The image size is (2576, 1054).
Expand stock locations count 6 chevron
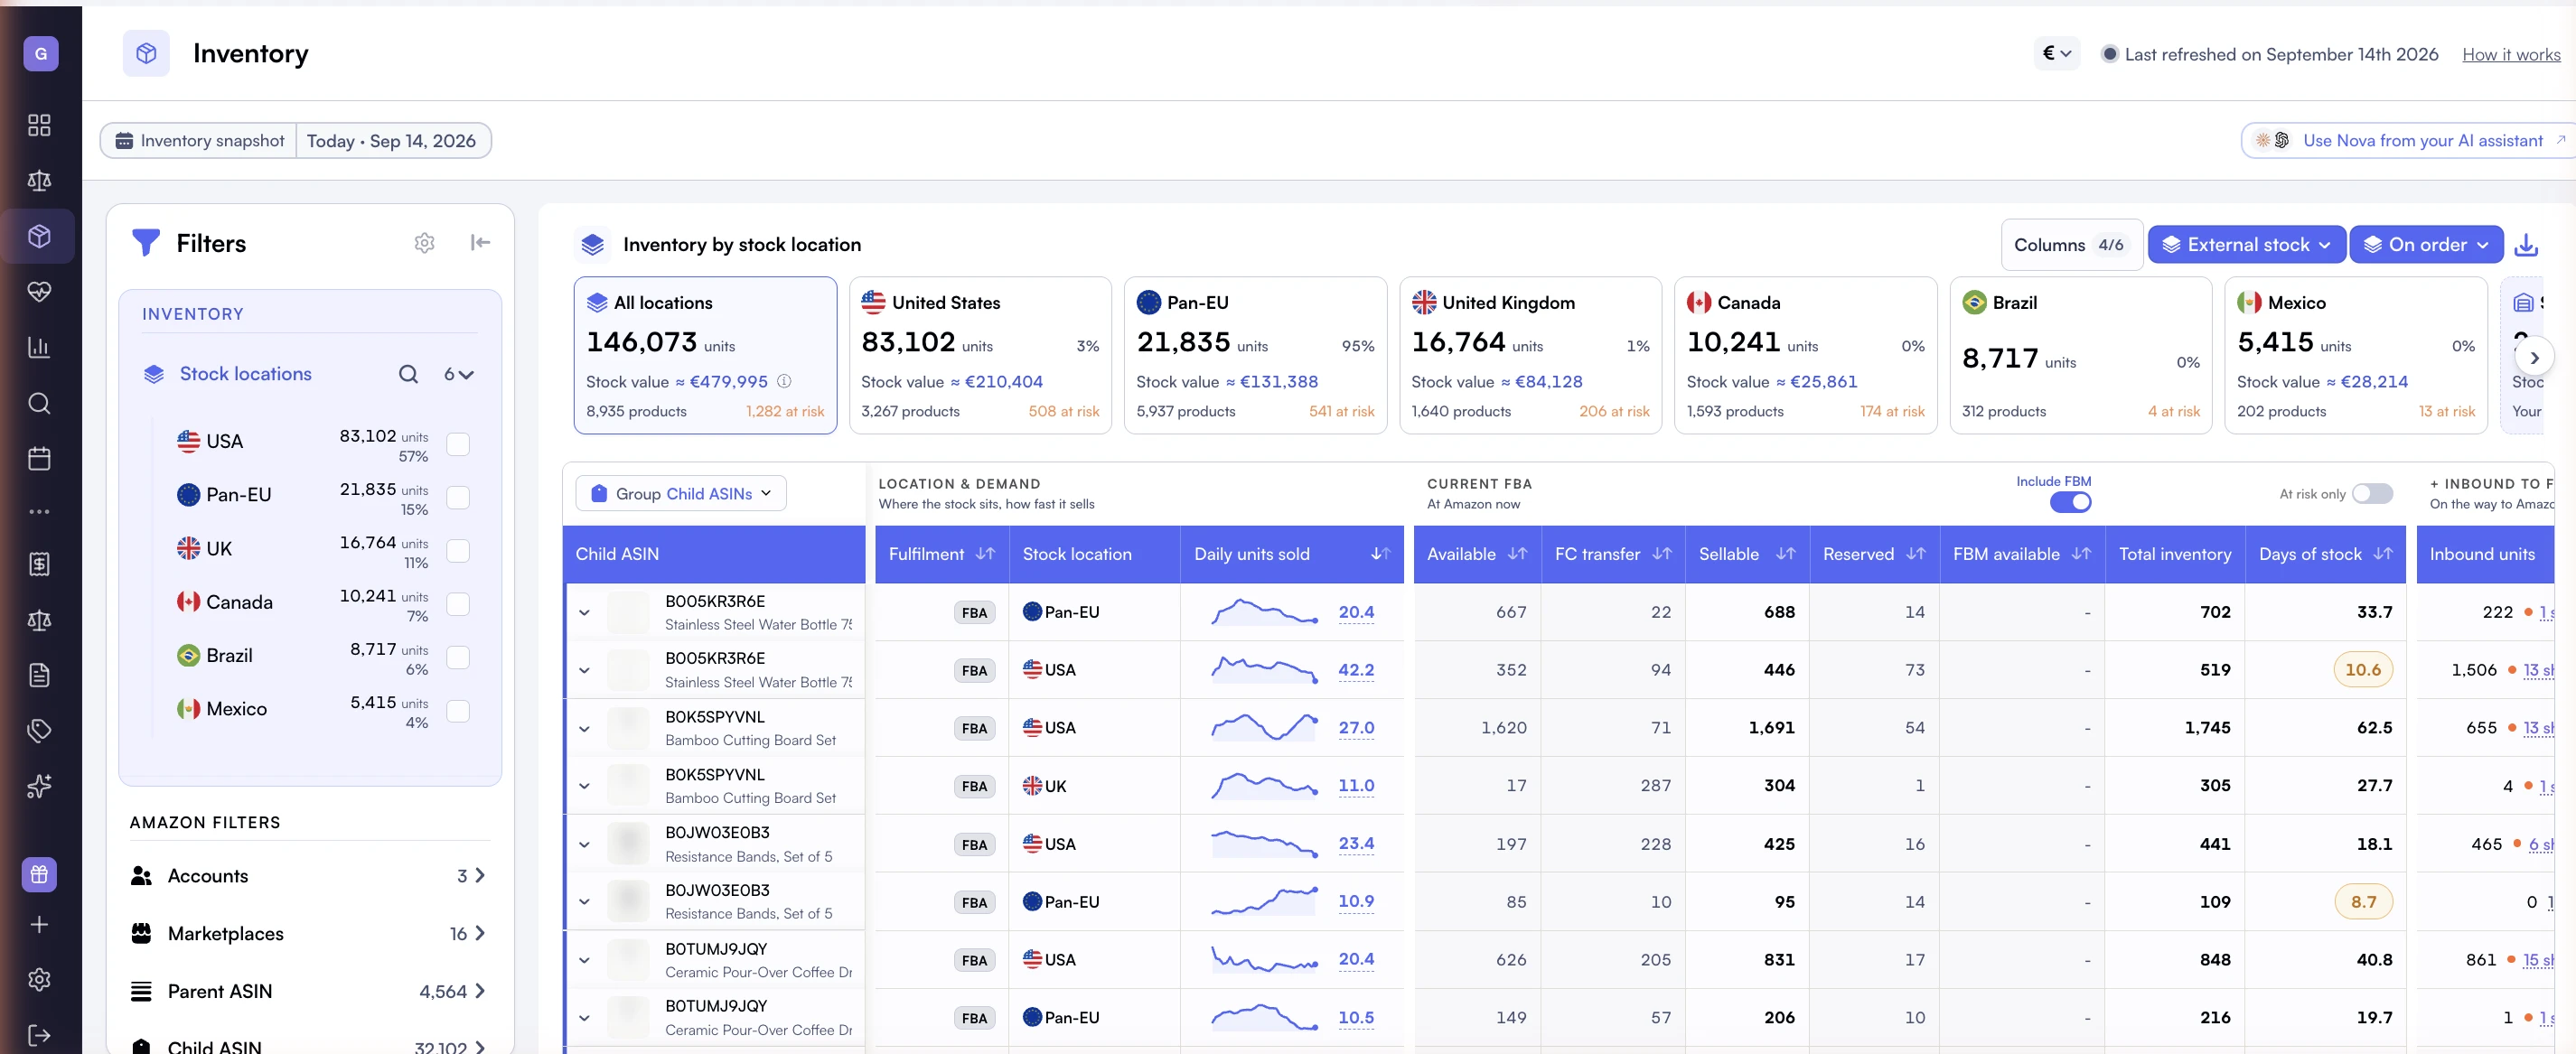pyautogui.click(x=458, y=374)
